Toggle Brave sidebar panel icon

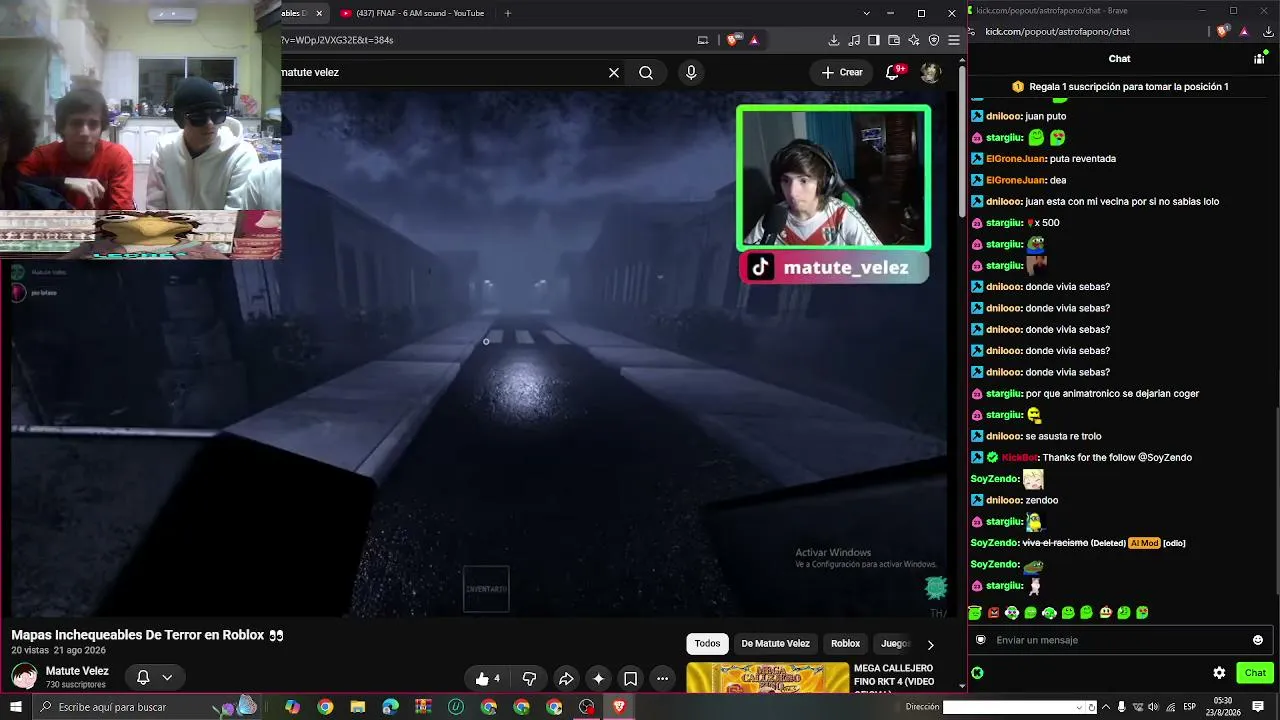(874, 40)
